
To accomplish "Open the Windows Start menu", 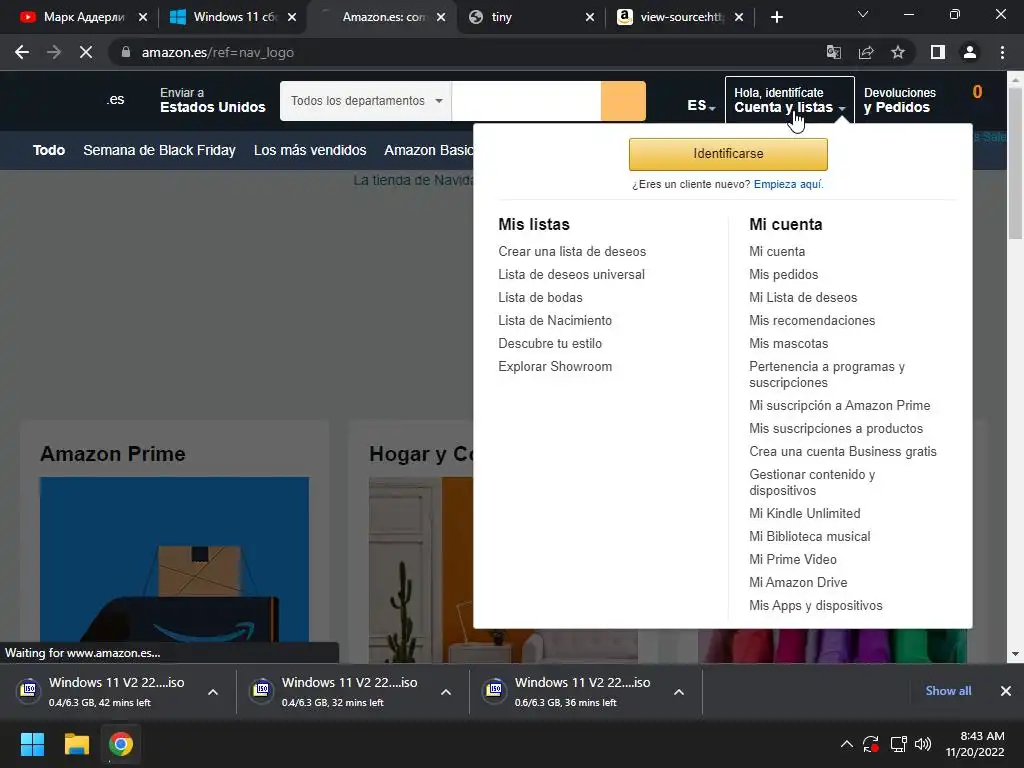I will [32, 744].
